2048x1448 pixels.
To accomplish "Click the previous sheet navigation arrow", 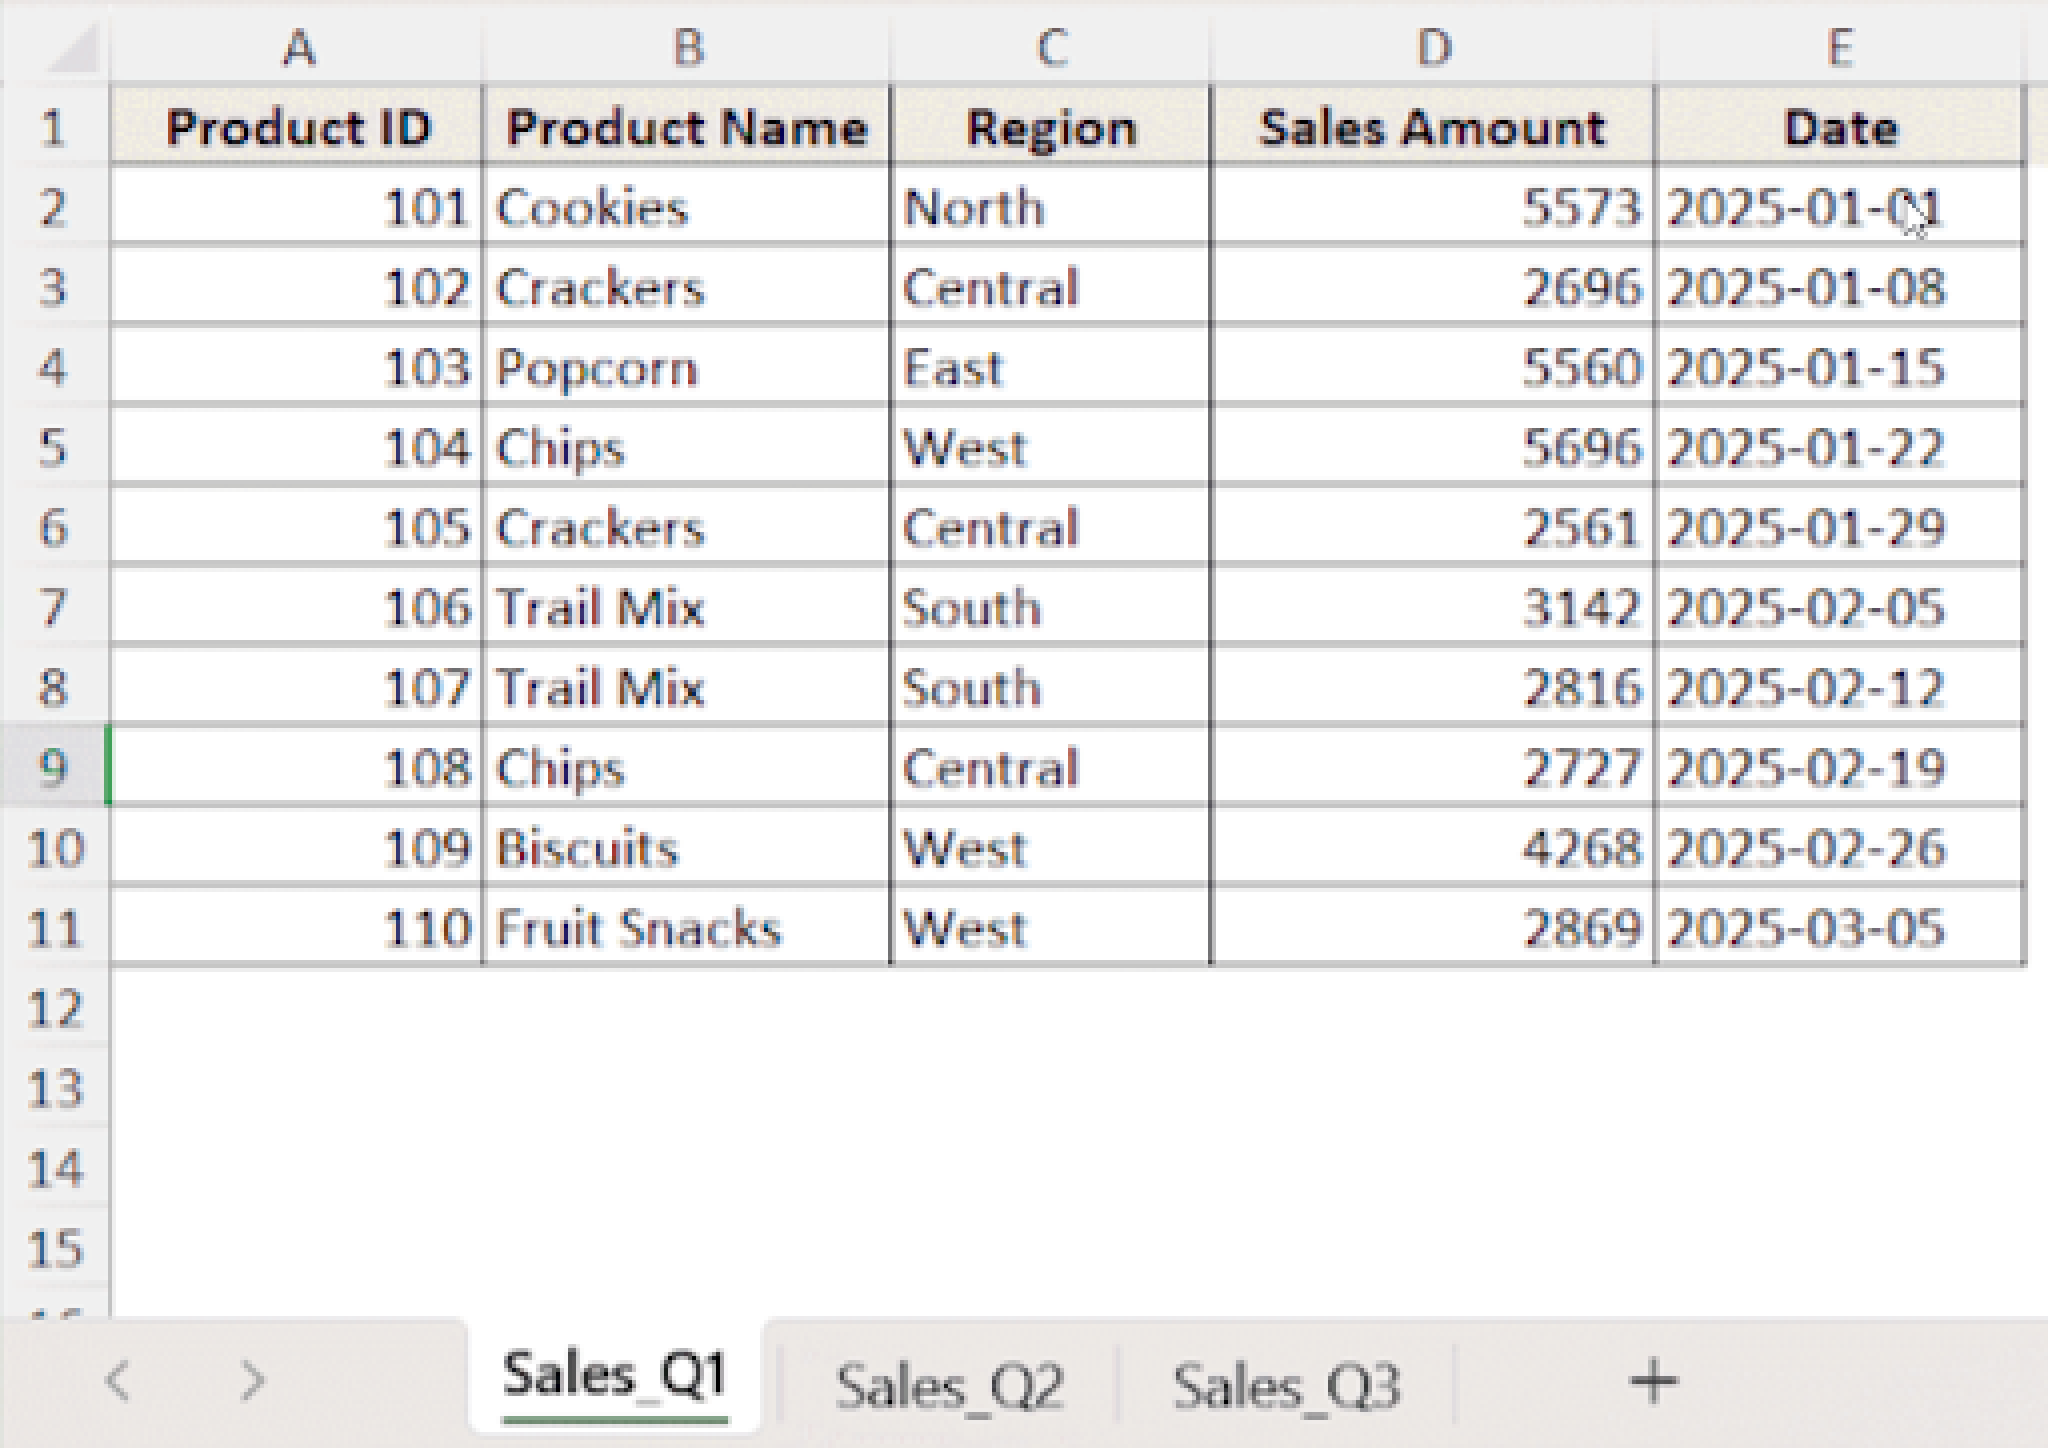I will (x=120, y=1381).
